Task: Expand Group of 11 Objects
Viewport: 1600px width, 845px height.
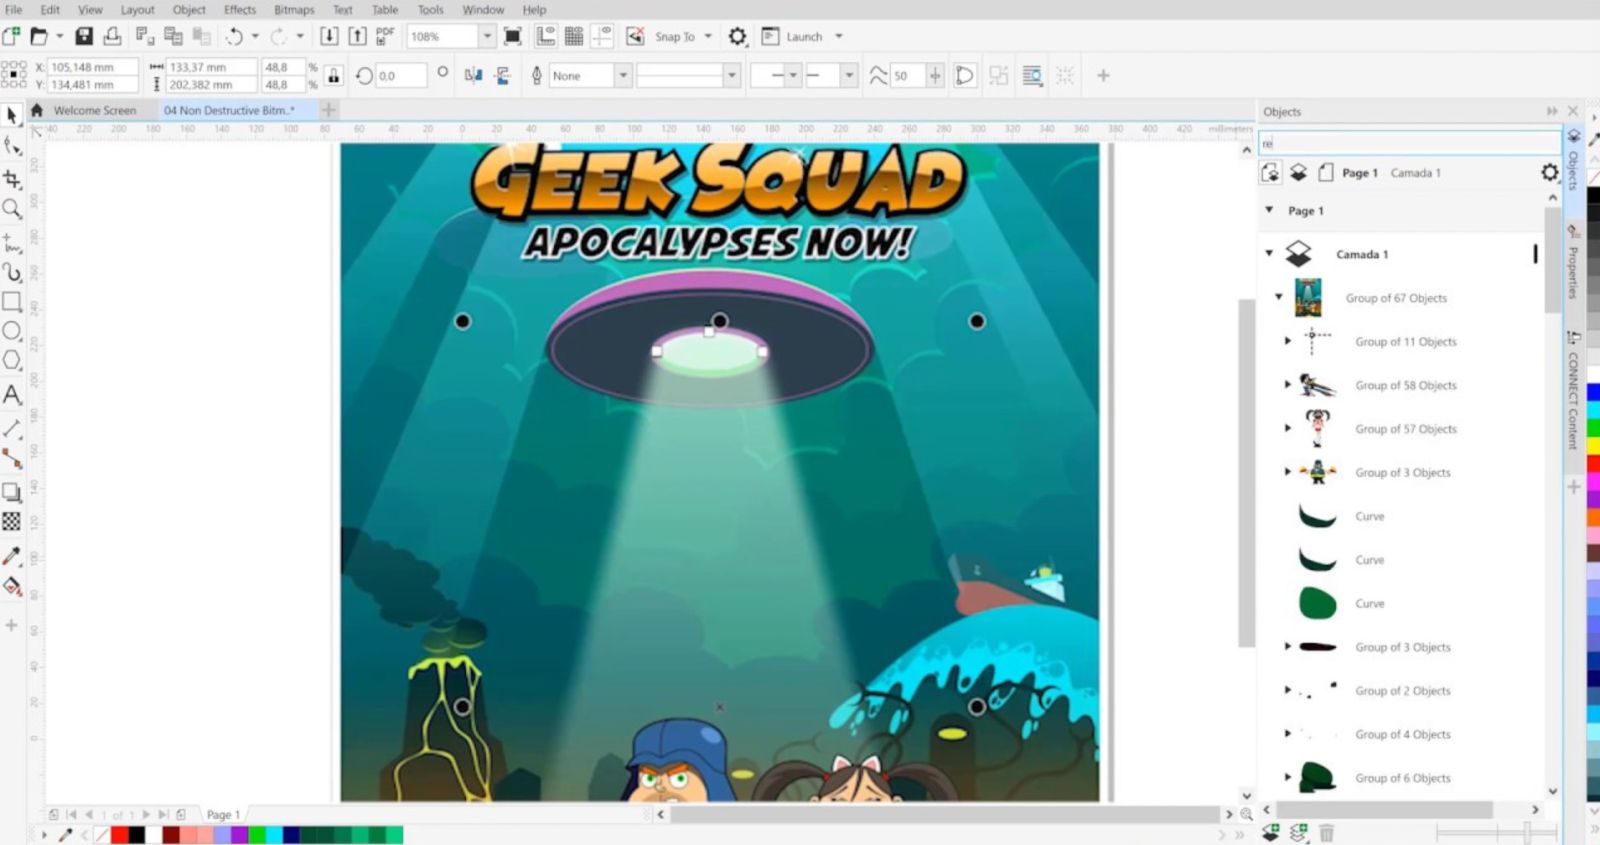Action: point(1288,341)
